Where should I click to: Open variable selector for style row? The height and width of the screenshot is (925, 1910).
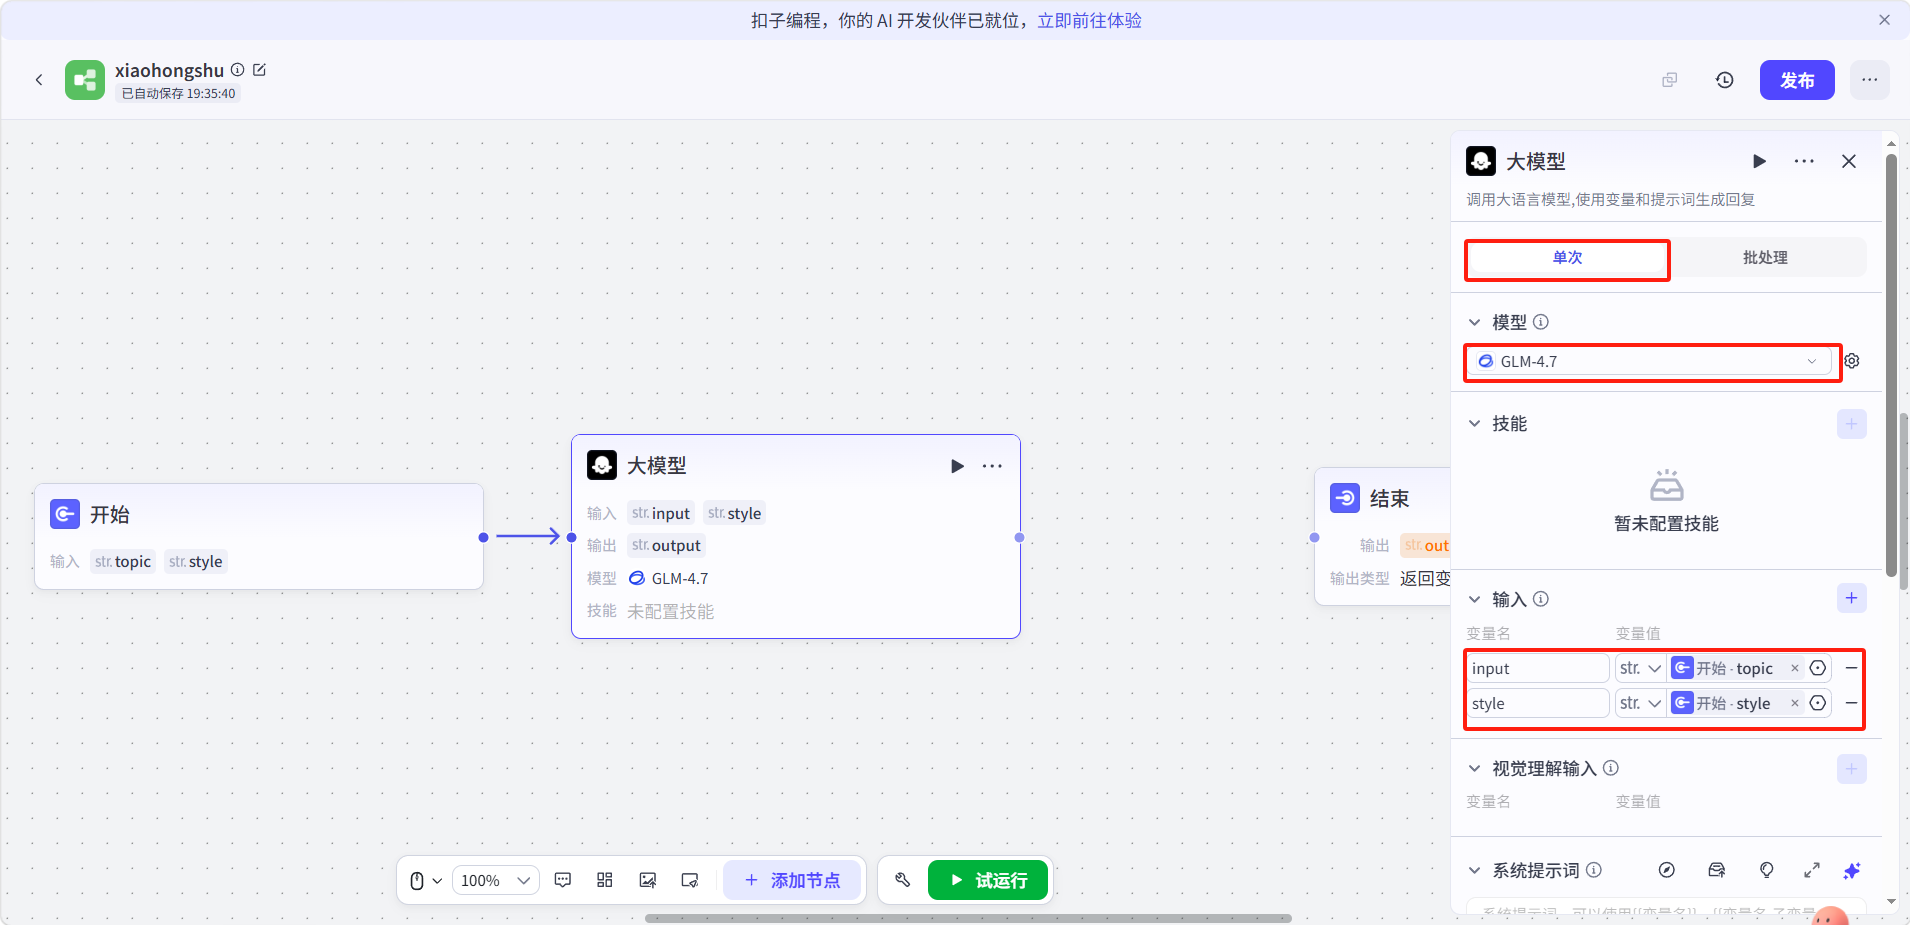click(1818, 703)
